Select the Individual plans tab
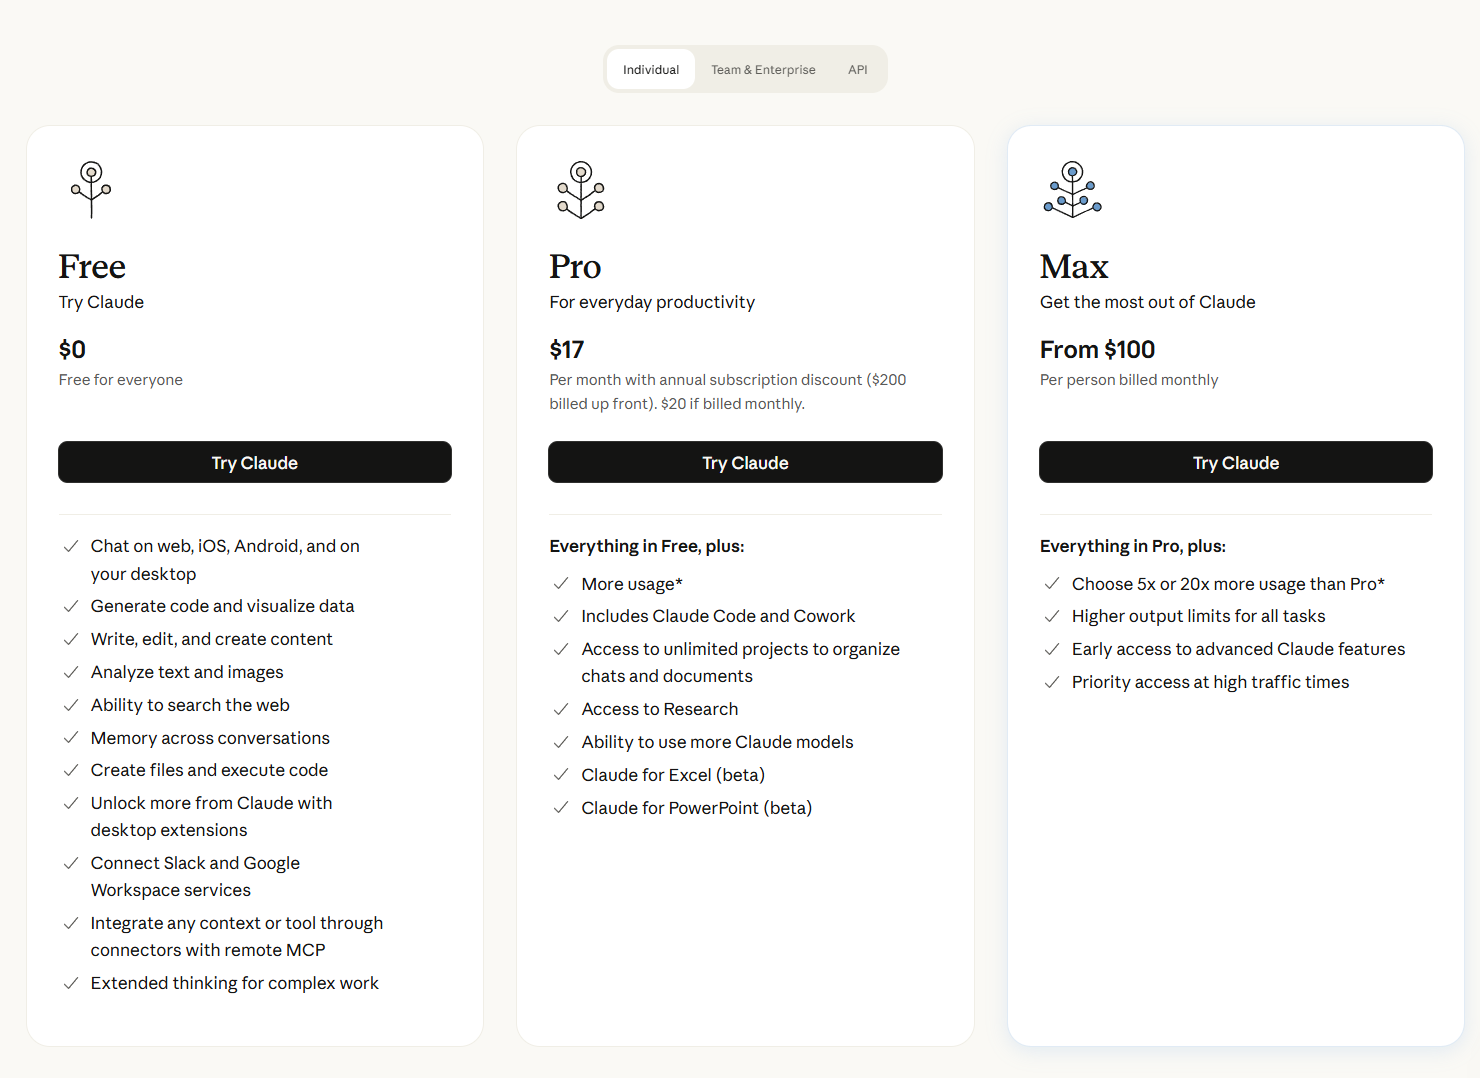This screenshot has width=1480, height=1078. point(651,69)
